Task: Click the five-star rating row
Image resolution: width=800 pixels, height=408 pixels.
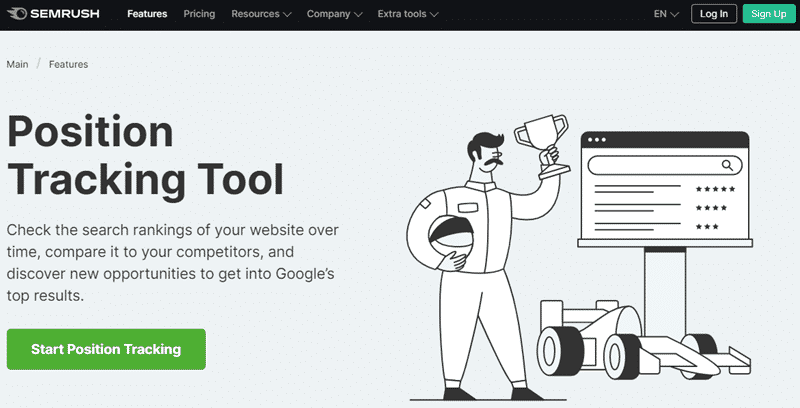Action: point(715,189)
